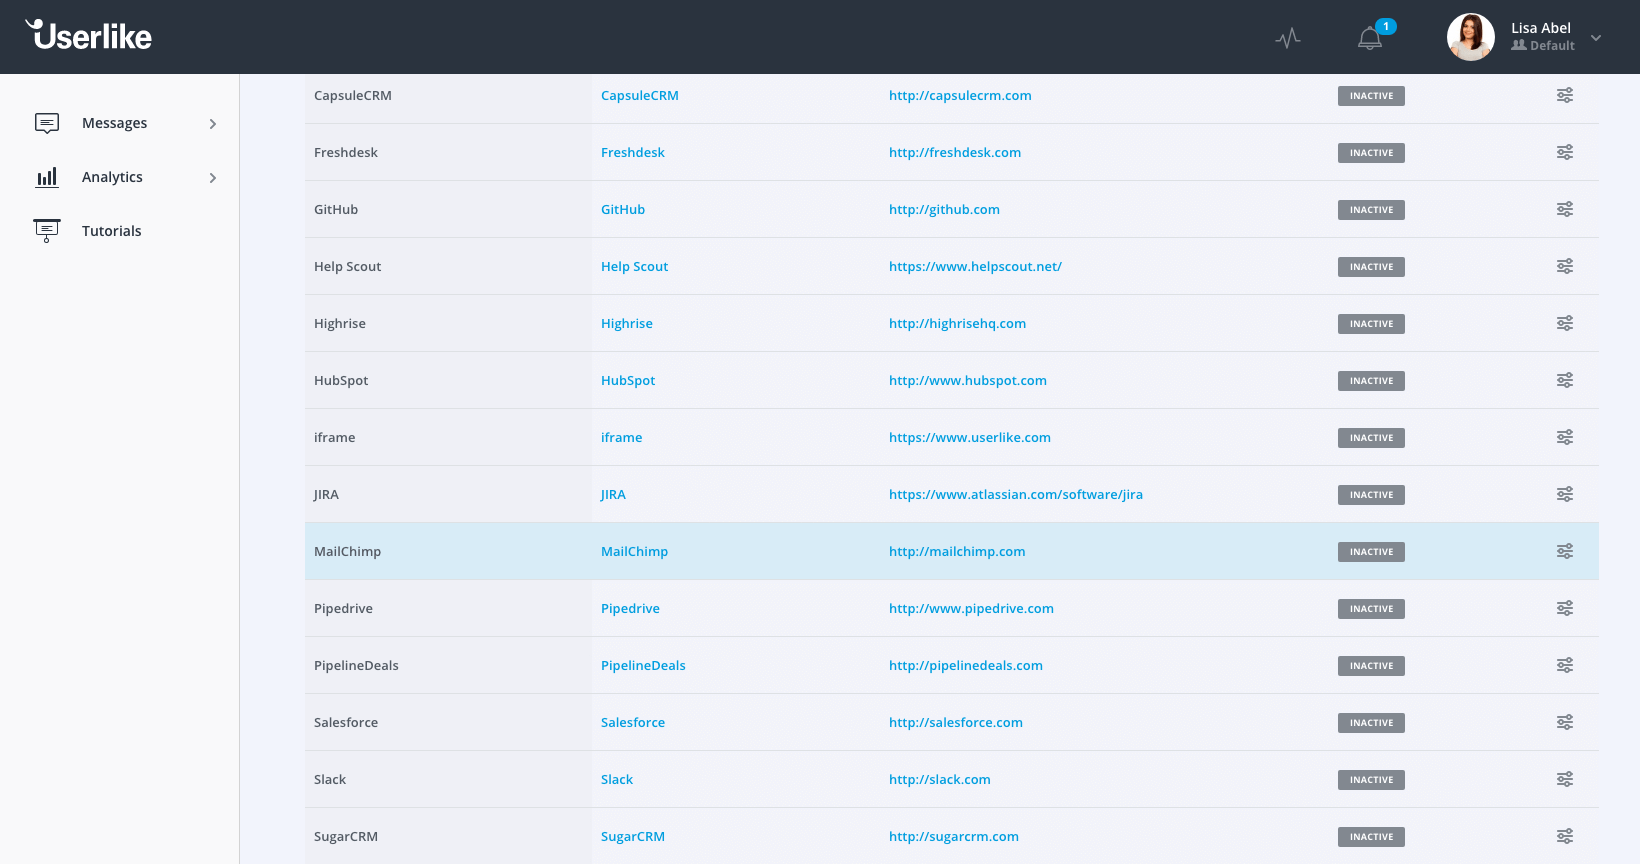Click the INACTIVE badge for Pipedrive
The width and height of the screenshot is (1640, 864).
(1371, 609)
